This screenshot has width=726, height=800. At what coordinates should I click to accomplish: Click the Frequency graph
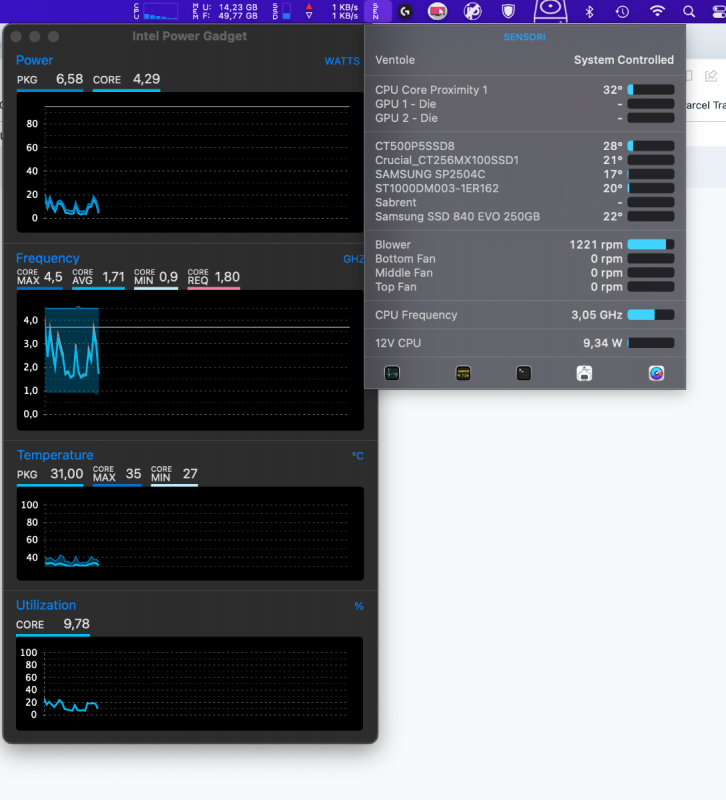click(x=190, y=360)
